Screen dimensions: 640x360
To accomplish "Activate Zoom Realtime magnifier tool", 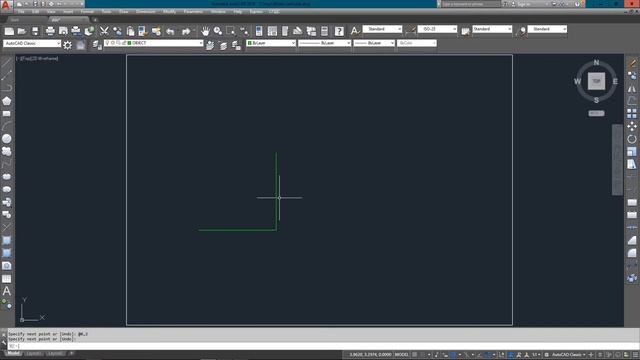I will (218, 31).
